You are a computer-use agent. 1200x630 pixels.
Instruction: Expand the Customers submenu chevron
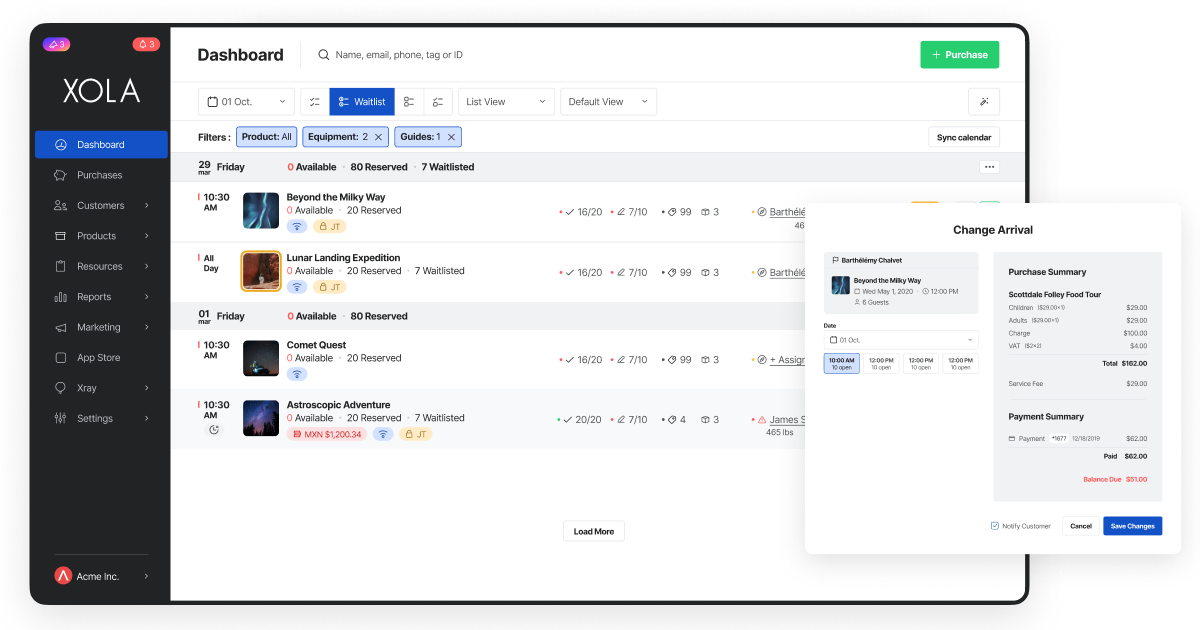coord(147,206)
